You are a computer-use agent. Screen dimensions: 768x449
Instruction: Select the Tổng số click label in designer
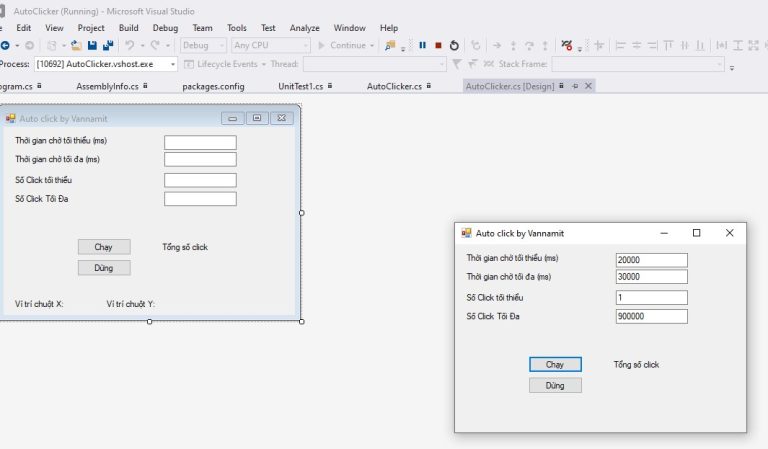click(x=185, y=247)
